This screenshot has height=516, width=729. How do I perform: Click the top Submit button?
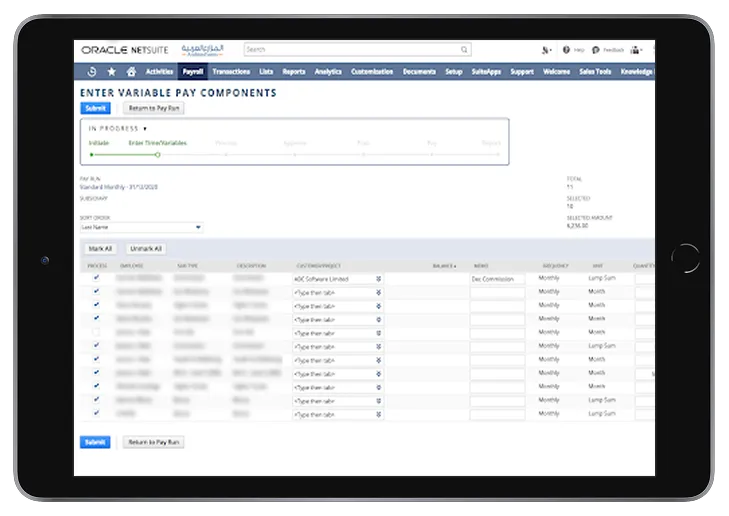tap(95, 107)
